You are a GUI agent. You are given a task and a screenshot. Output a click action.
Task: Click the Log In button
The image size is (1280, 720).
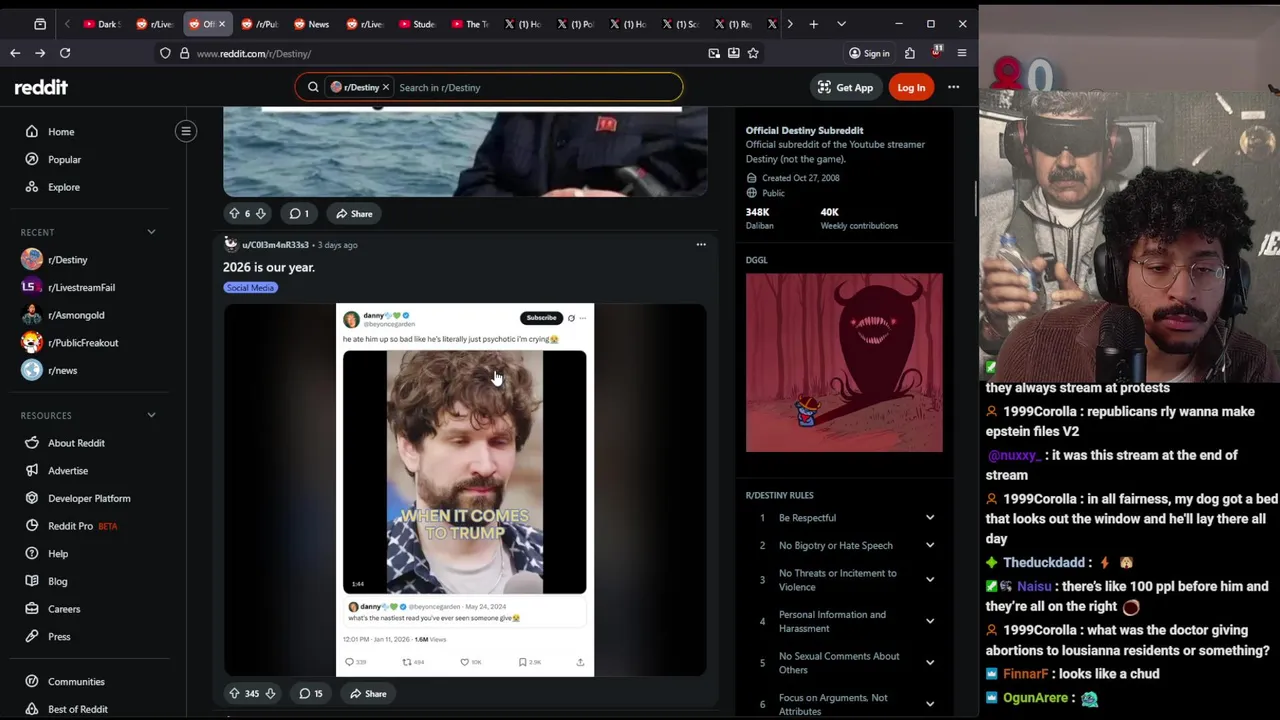click(911, 87)
